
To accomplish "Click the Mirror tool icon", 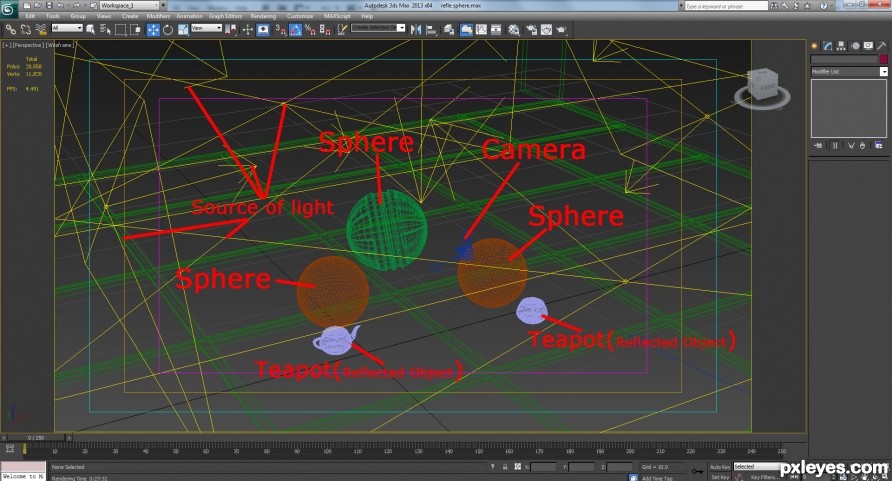I will [x=416, y=30].
